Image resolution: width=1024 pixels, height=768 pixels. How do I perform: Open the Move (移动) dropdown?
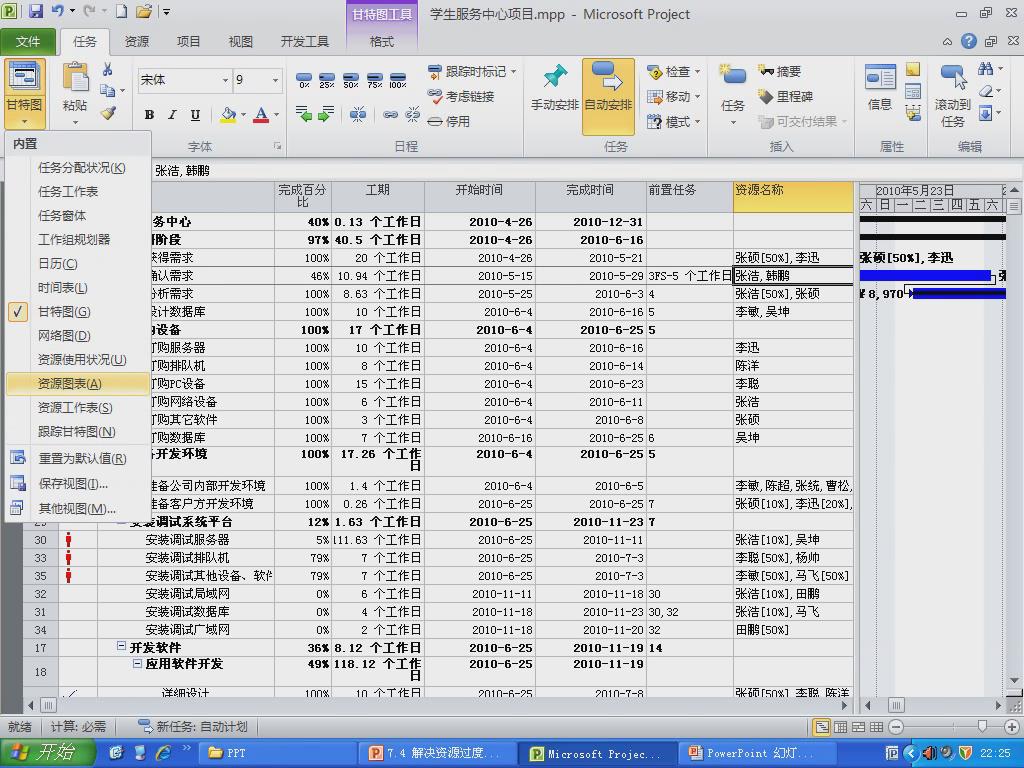point(674,96)
